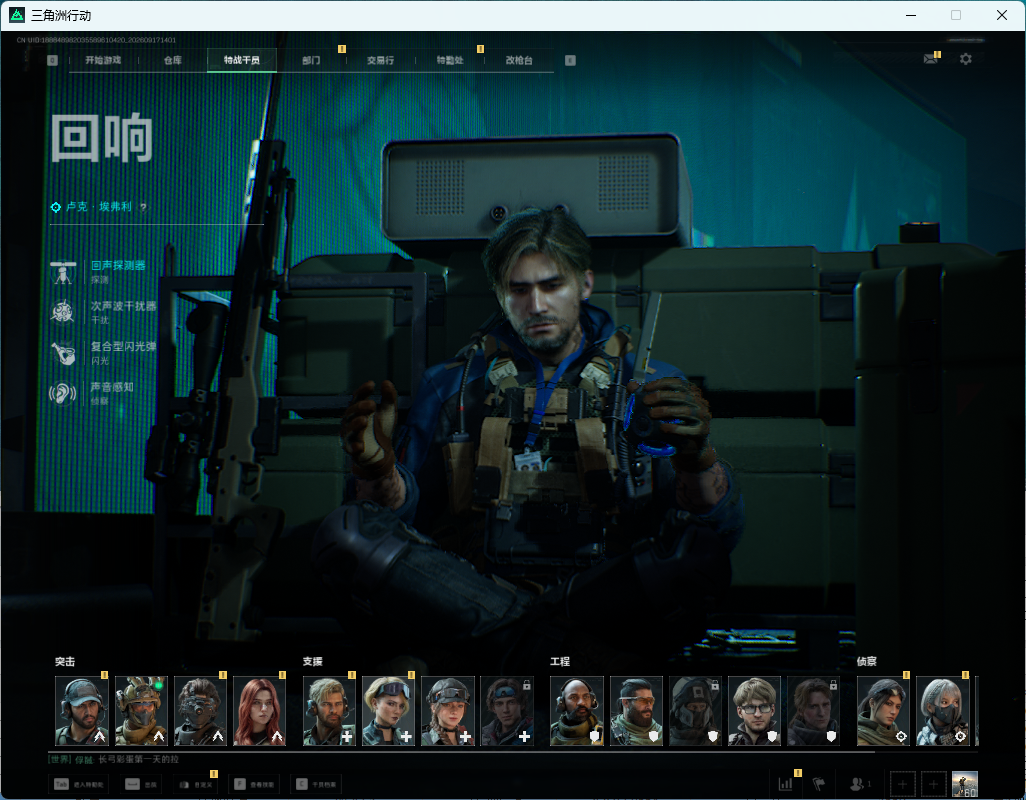Click the operator name 卢克·埃弗利
This screenshot has height=800, width=1026.
[x=99, y=207]
